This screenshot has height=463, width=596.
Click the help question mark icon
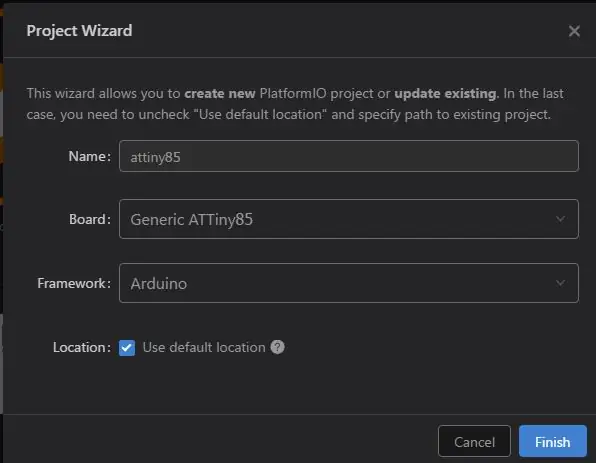(x=277, y=347)
